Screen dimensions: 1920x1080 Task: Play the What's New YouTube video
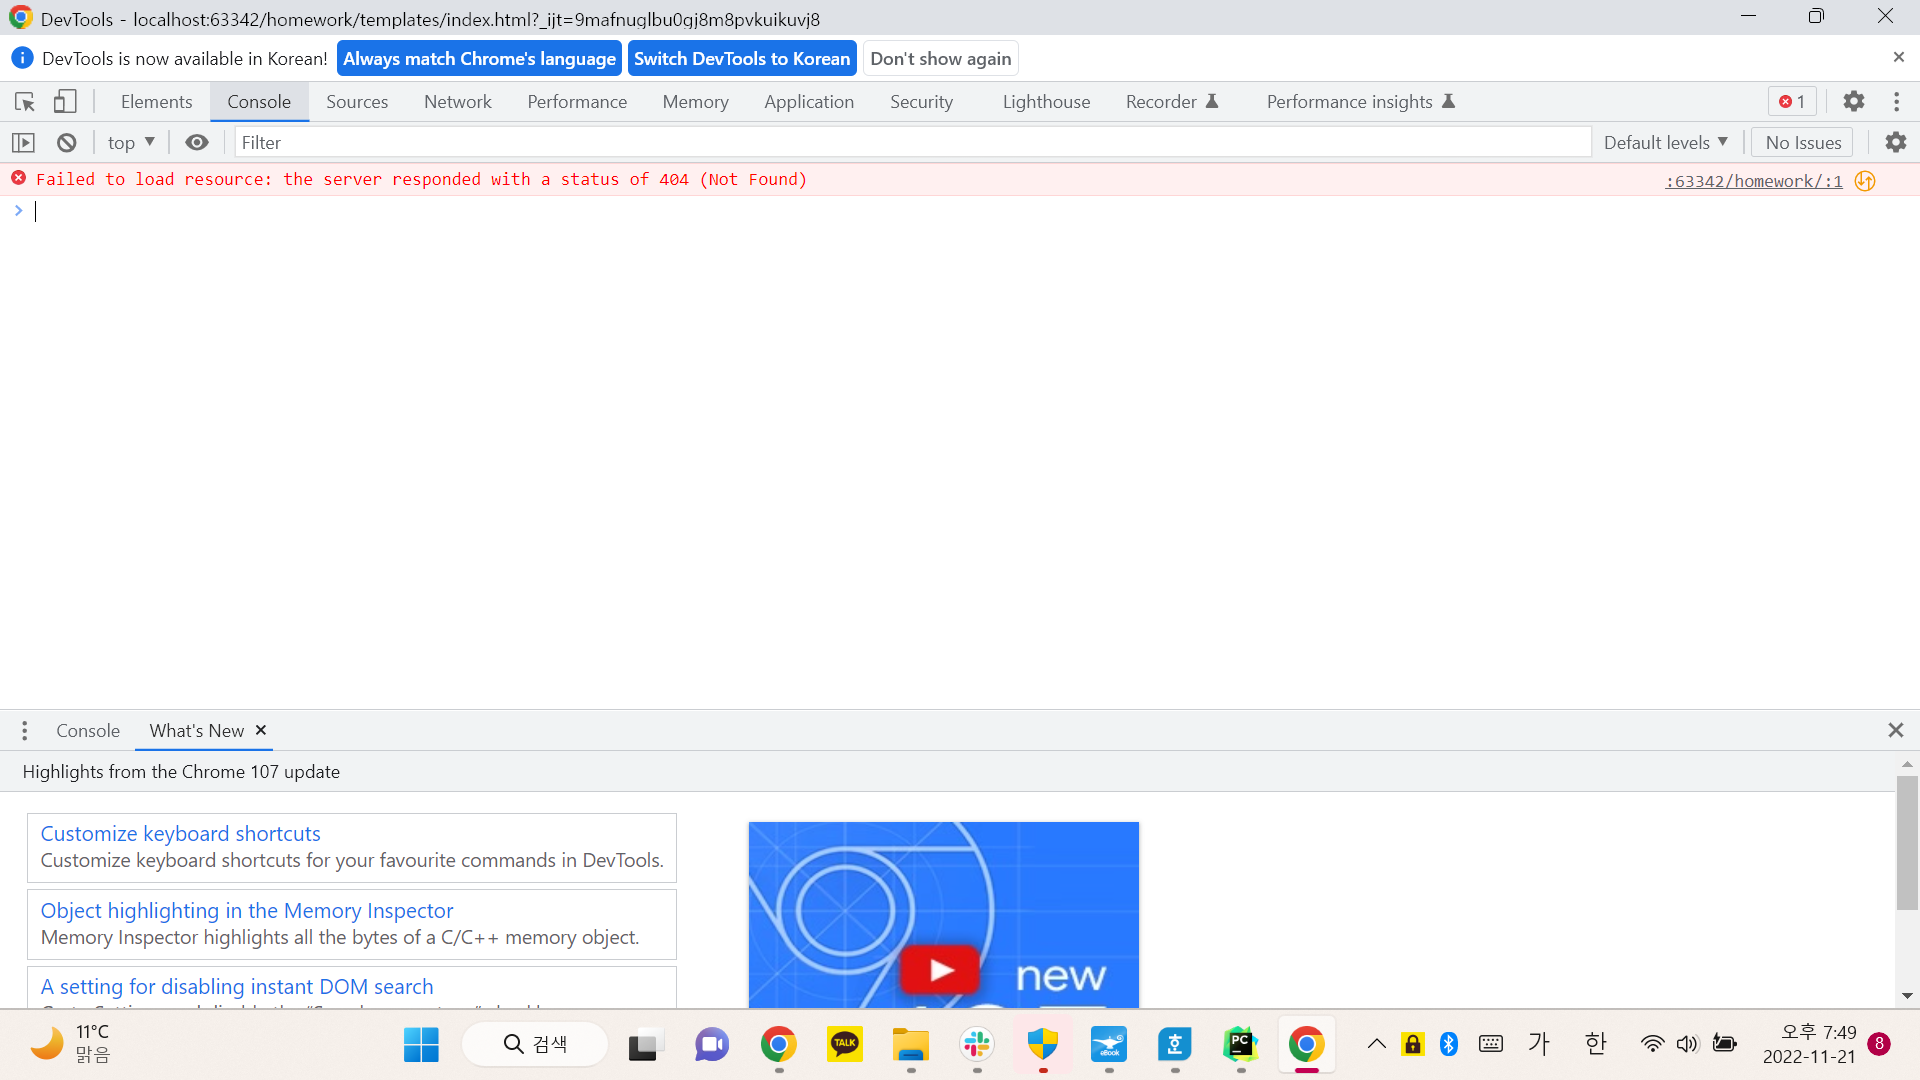941,969
